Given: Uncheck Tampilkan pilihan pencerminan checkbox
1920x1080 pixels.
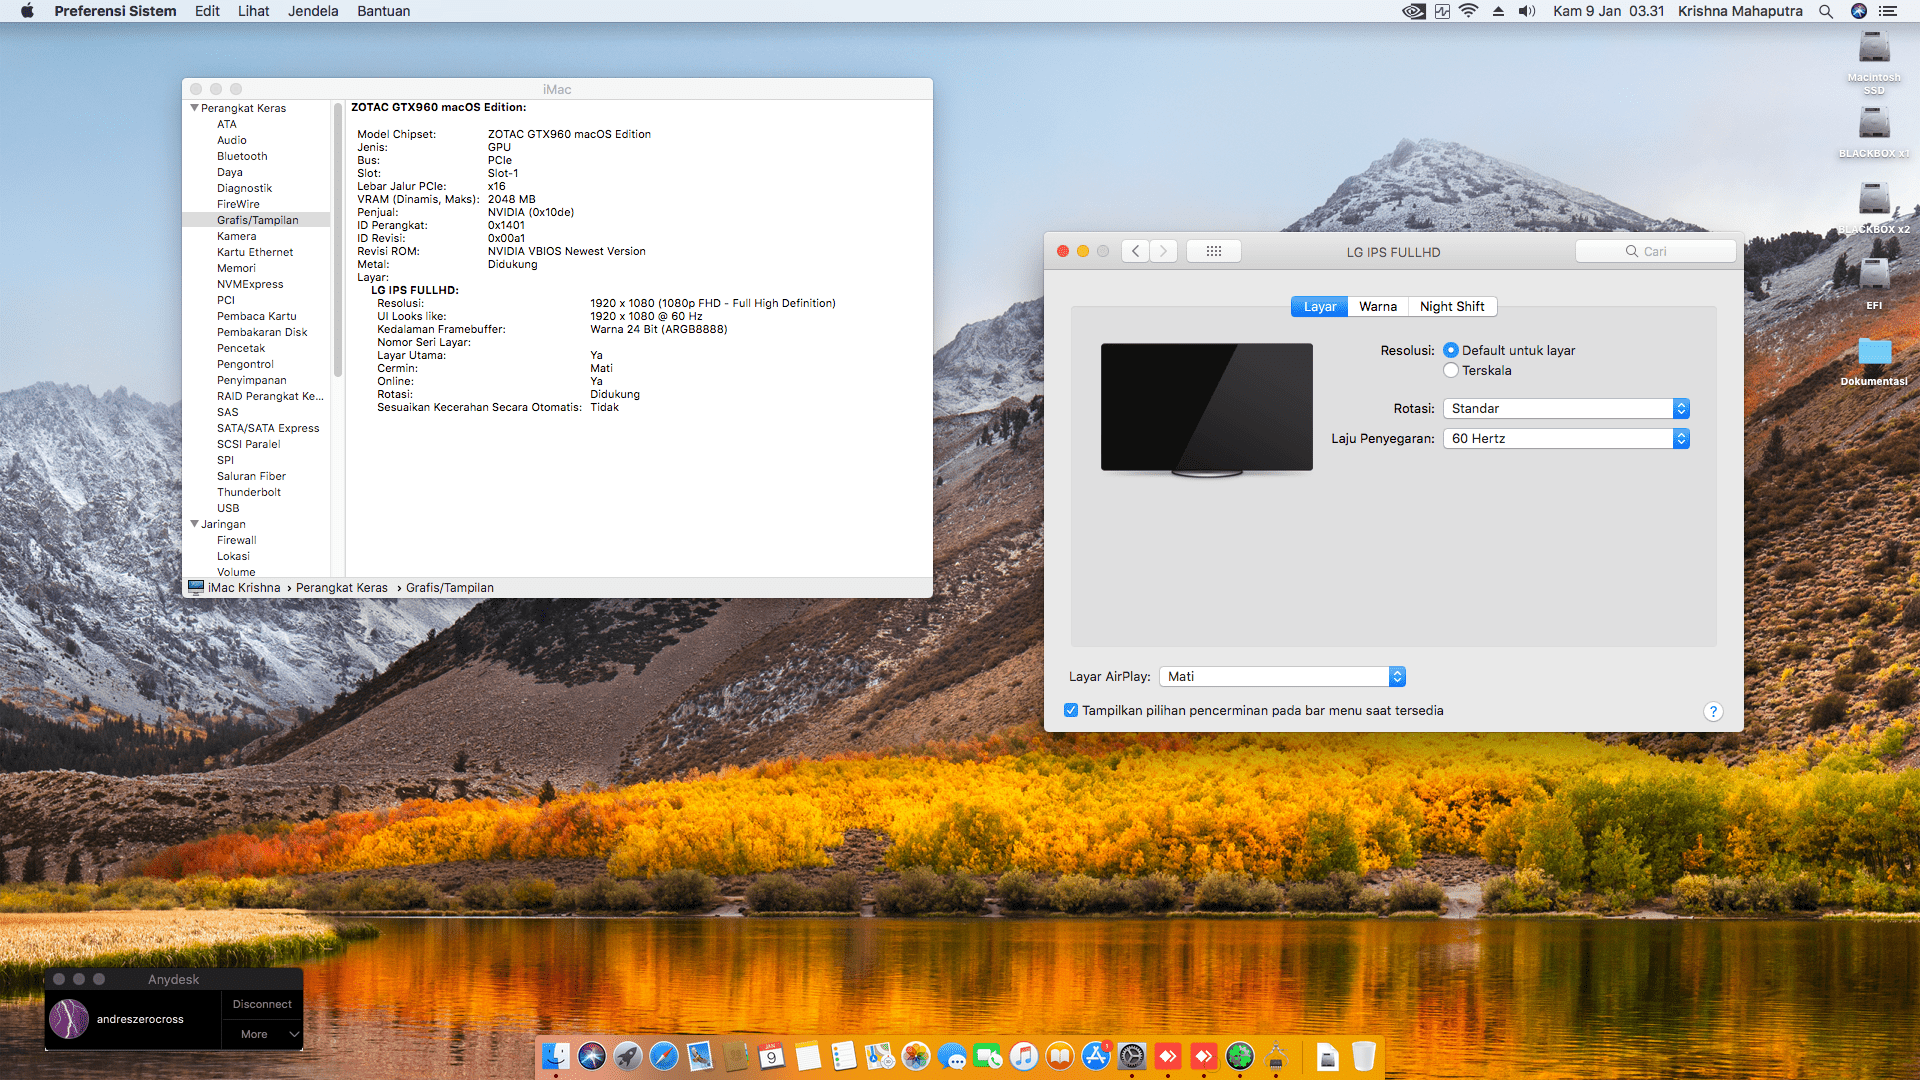Looking at the screenshot, I should (x=1071, y=710).
